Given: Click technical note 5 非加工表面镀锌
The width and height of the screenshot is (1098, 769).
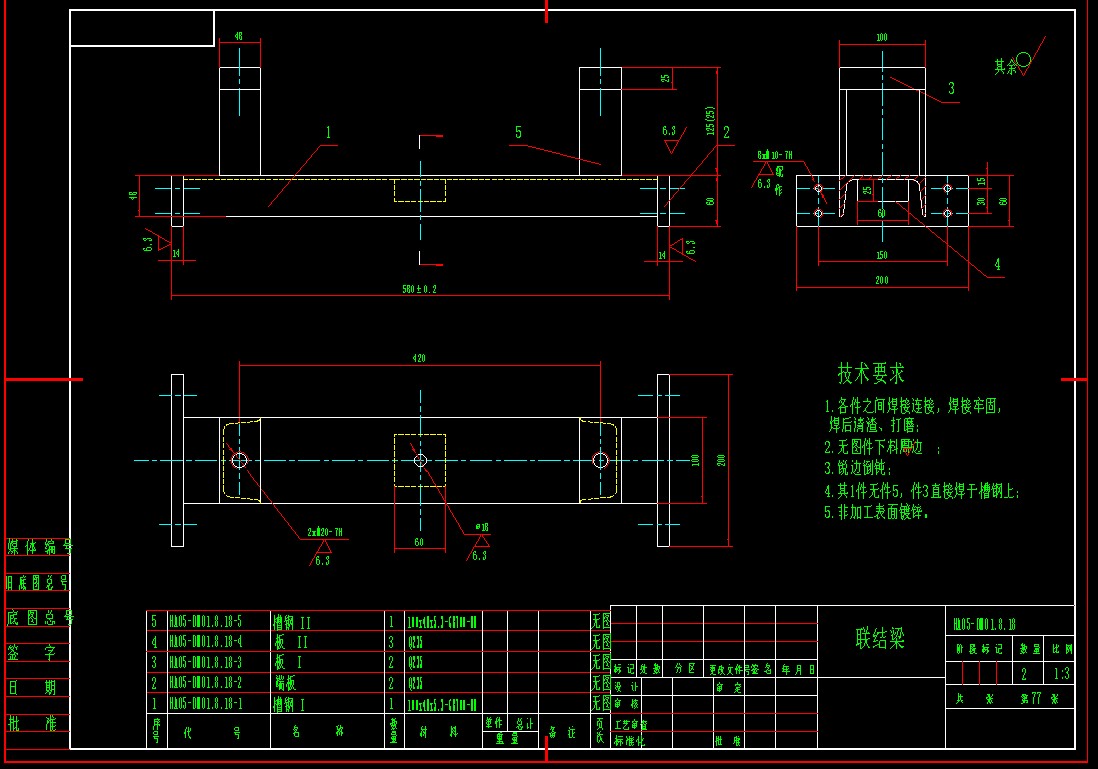Looking at the screenshot, I should pos(875,512).
